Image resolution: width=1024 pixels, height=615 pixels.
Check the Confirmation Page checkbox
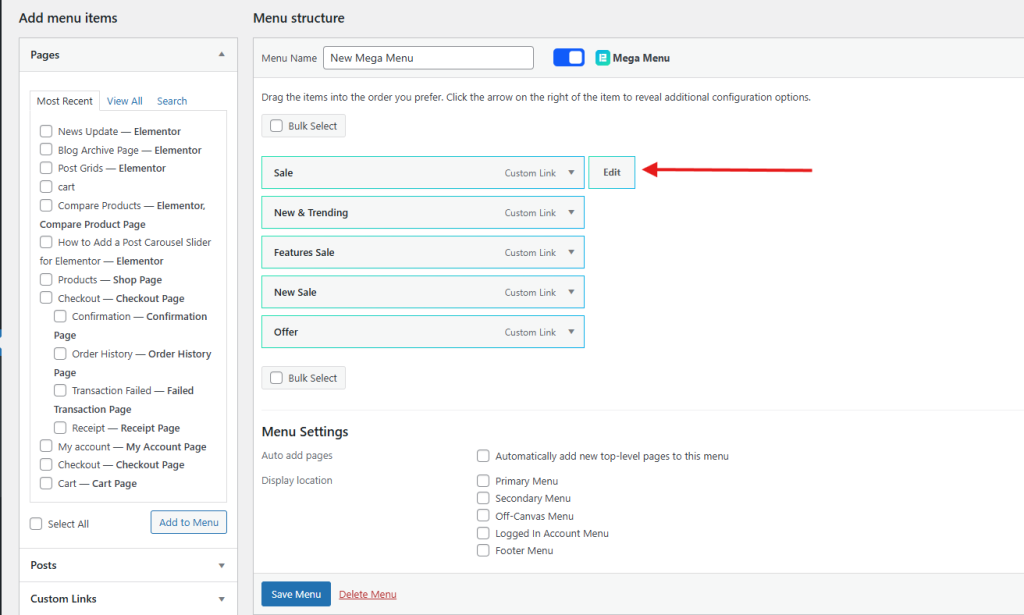(60, 316)
